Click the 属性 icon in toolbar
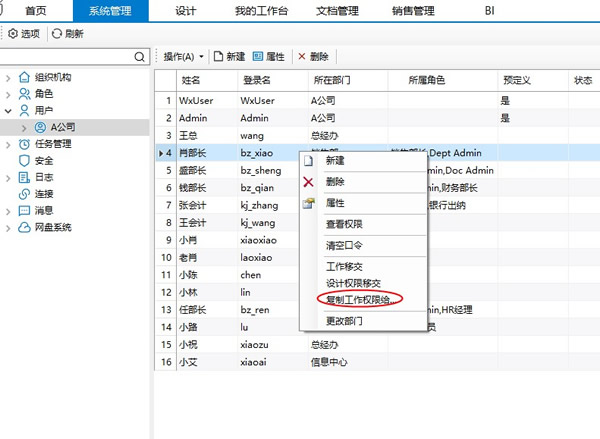Screen dimensions: 600x439 [259, 56]
